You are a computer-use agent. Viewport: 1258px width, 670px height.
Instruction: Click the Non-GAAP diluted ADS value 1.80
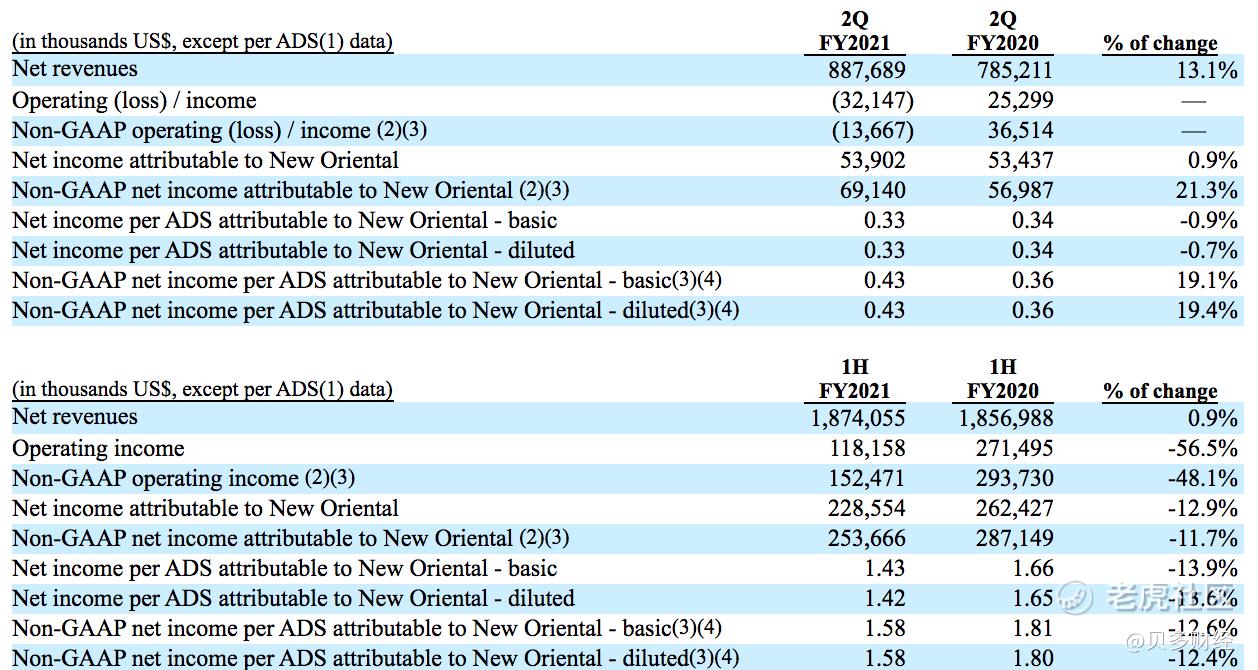click(x=1033, y=657)
